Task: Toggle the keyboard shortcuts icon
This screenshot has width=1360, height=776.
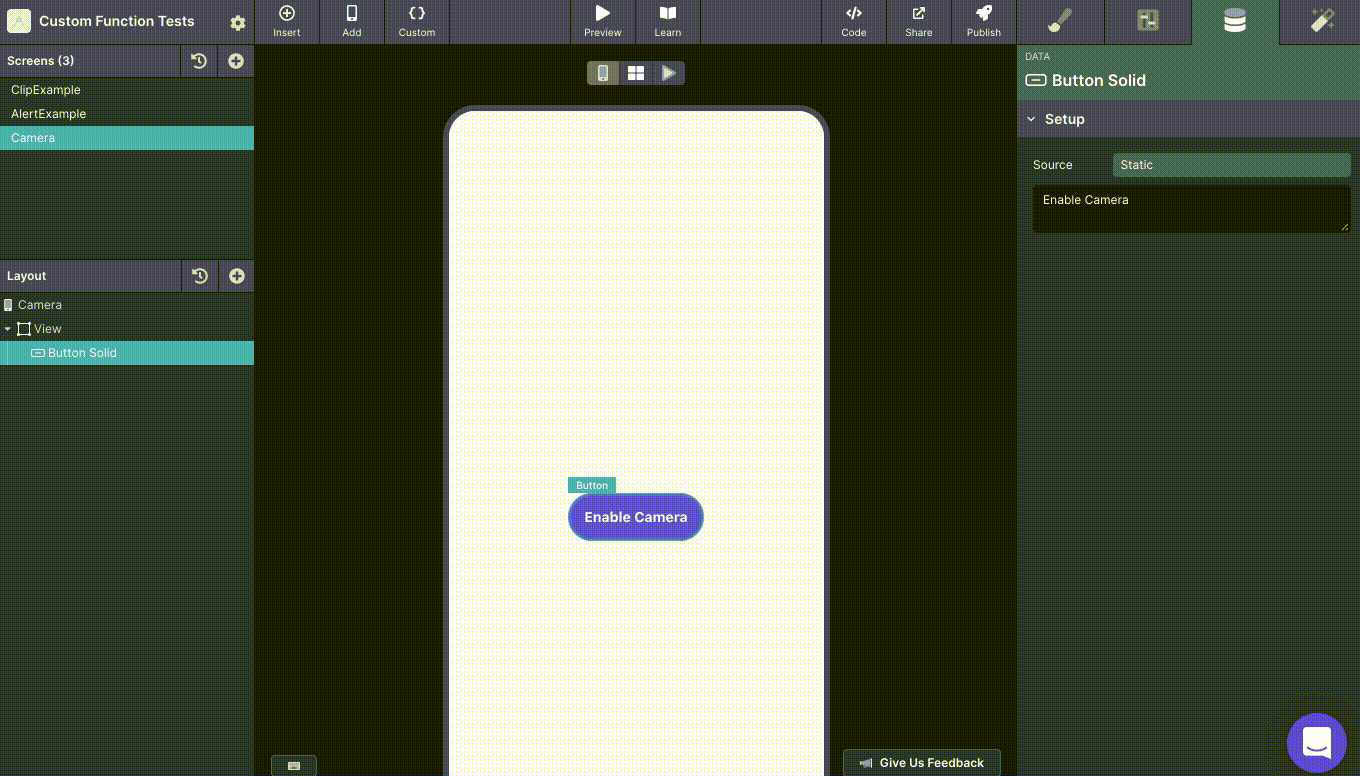Action: click(294, 766)
